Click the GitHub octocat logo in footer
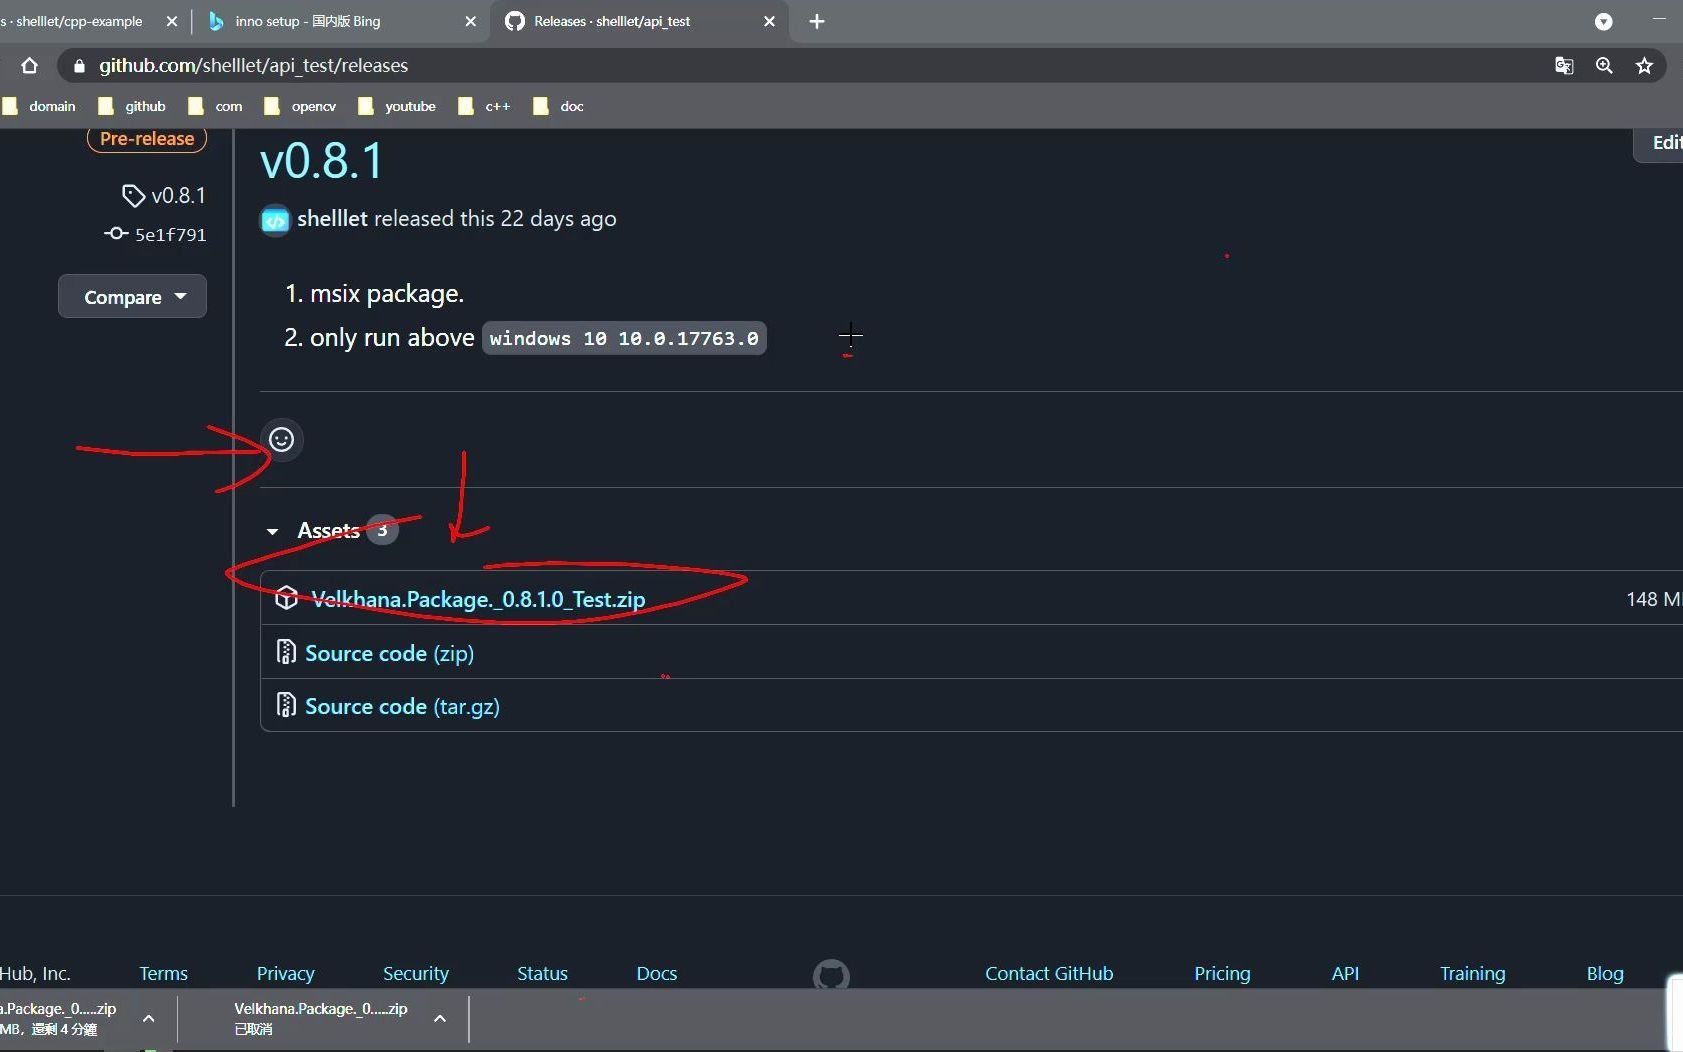This screenshot has height=1052, width=1683. pyautogui.click(x=831, y=974)
